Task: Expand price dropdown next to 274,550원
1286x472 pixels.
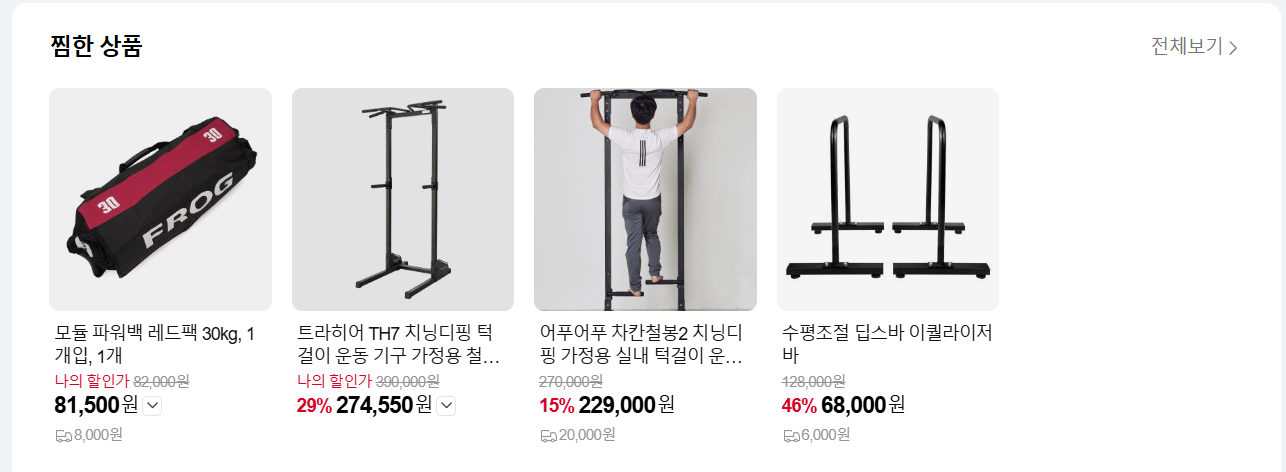Action: 447,405
